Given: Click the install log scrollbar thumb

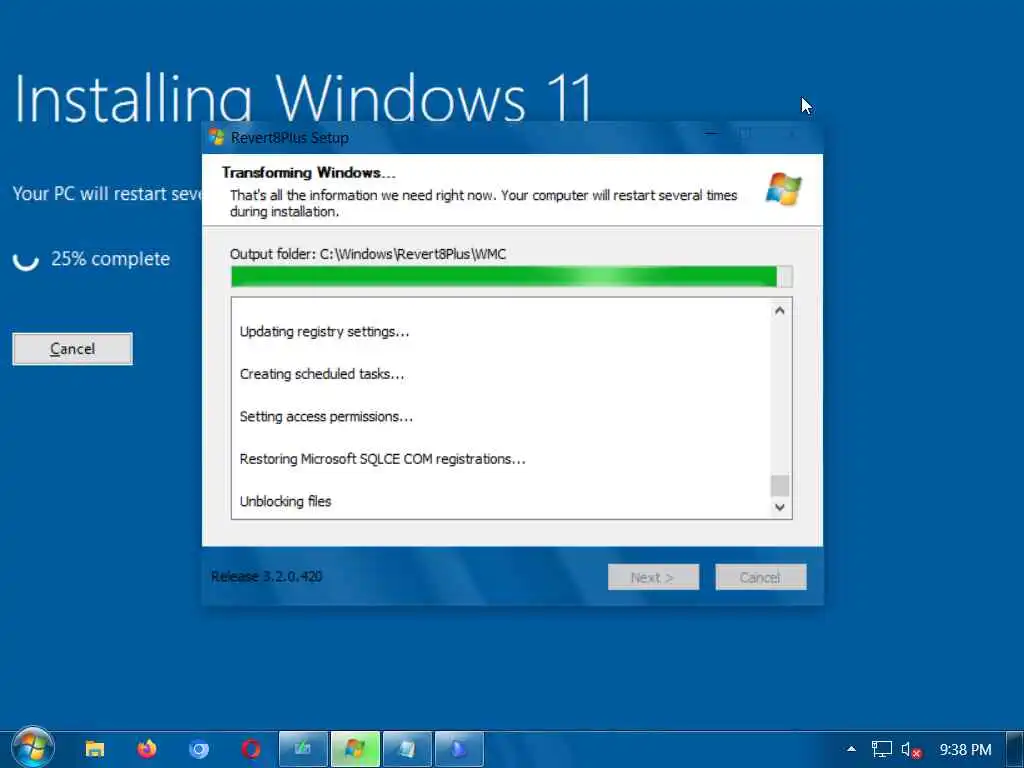Looking at the screenshot, I should tap(779, 485).
